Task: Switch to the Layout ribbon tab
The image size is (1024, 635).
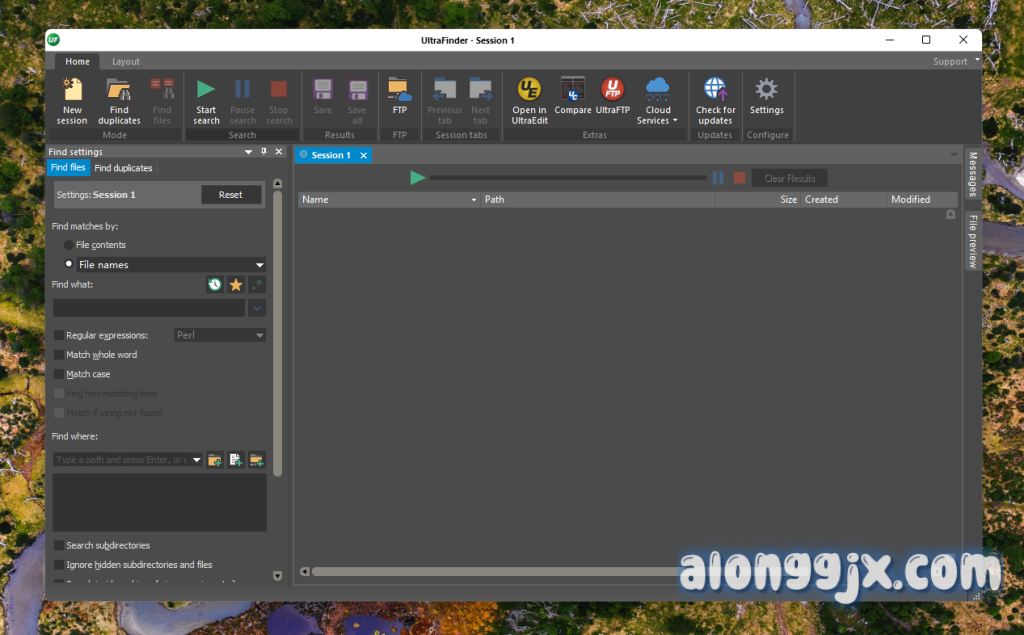Action: [126, 62]
